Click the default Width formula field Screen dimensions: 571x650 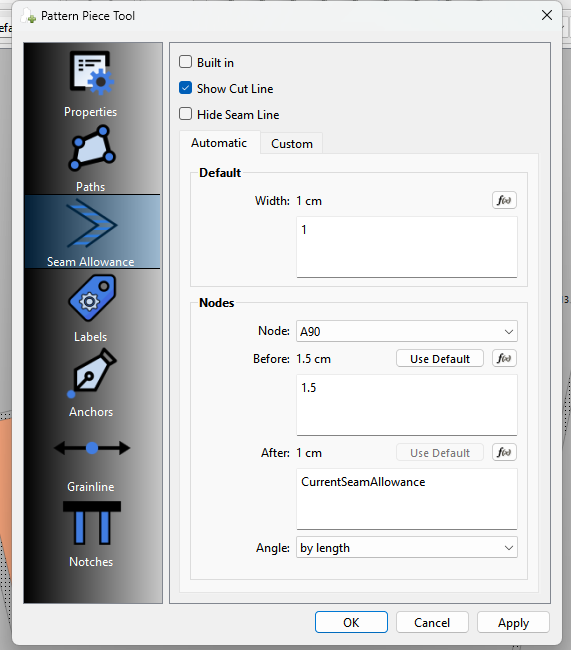click(x=407, y=247)
